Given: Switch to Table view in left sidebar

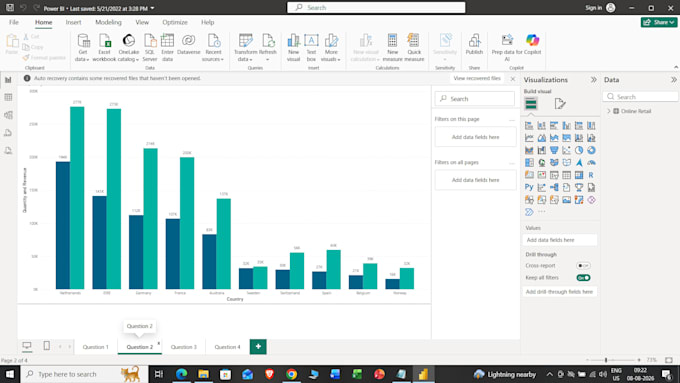Looking at the screenshot, I should [x=8, y=97].
